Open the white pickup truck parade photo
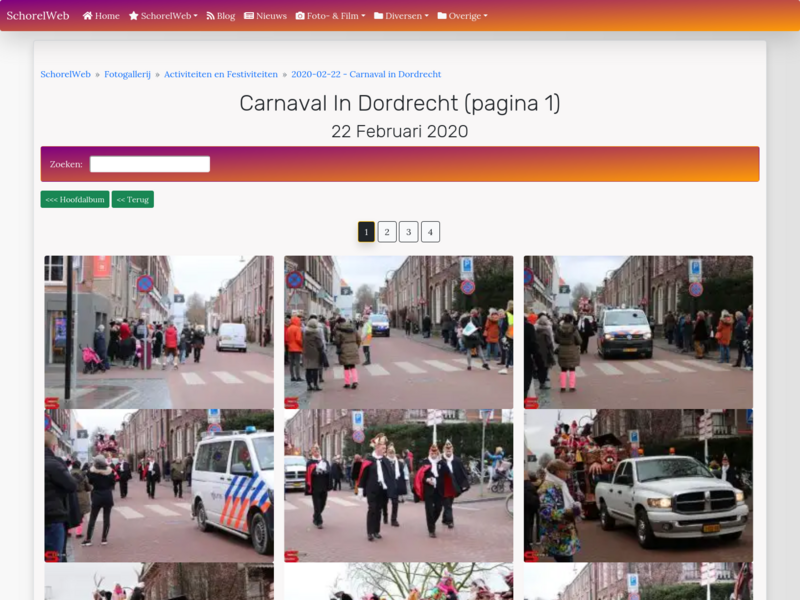 (638, 485)
